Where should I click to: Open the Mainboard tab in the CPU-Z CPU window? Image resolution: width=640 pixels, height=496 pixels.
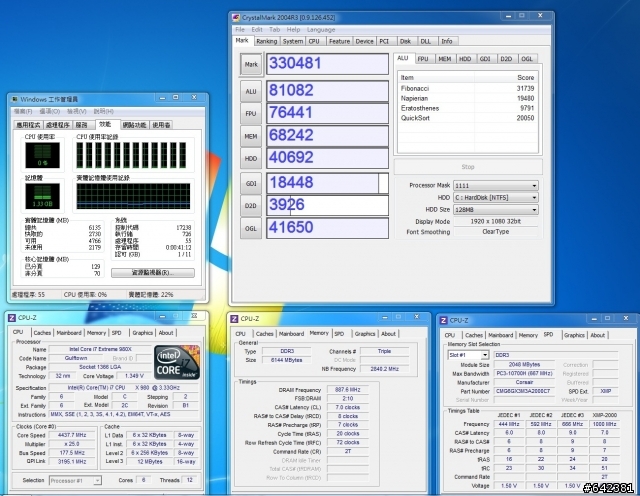(x=69, y=333)
